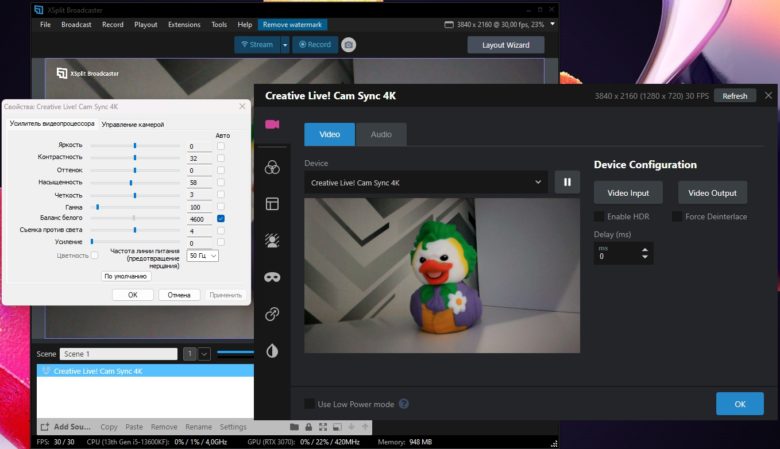Open the File menu
The width and height of the screenshot is (780, 449).
tap(45, 24)
